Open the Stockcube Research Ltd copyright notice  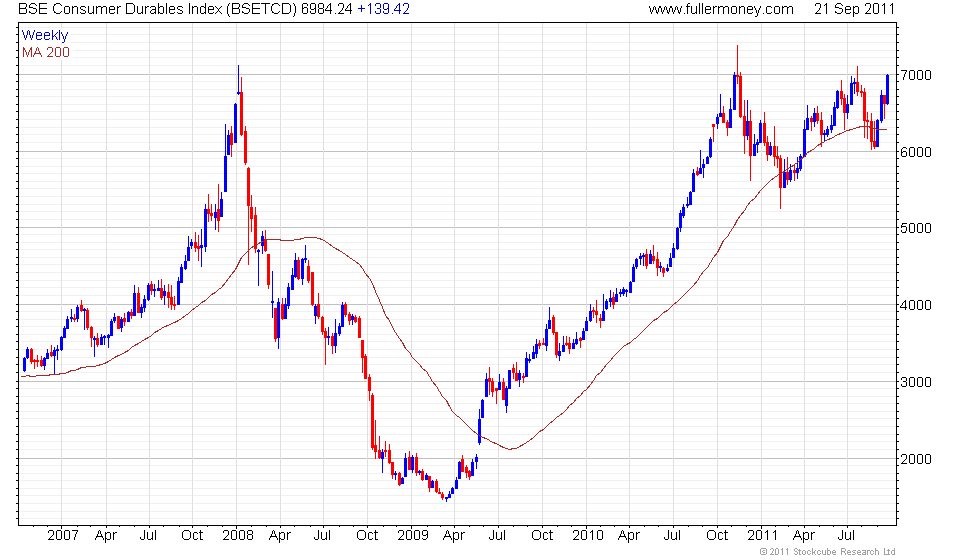(827, 551)
